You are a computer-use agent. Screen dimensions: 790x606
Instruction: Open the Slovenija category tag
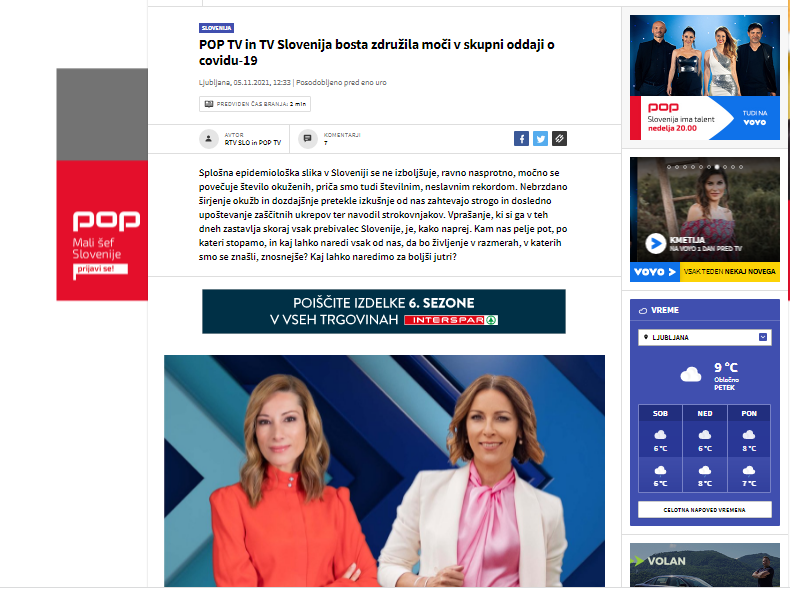(x=216, y=28)
